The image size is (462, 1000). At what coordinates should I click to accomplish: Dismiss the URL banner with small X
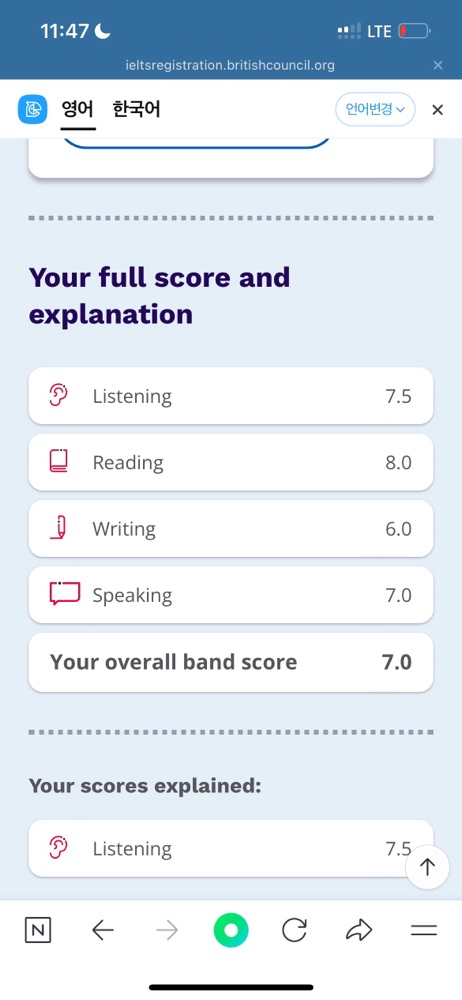pos(438,65)
